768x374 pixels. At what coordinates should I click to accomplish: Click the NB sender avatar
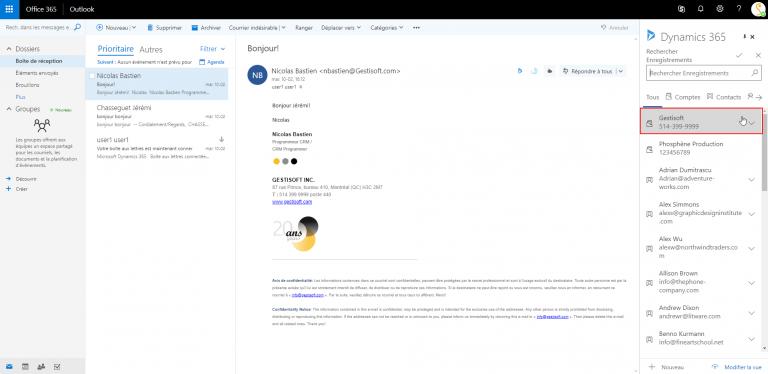pyautogui.click(x=257, y=75)
